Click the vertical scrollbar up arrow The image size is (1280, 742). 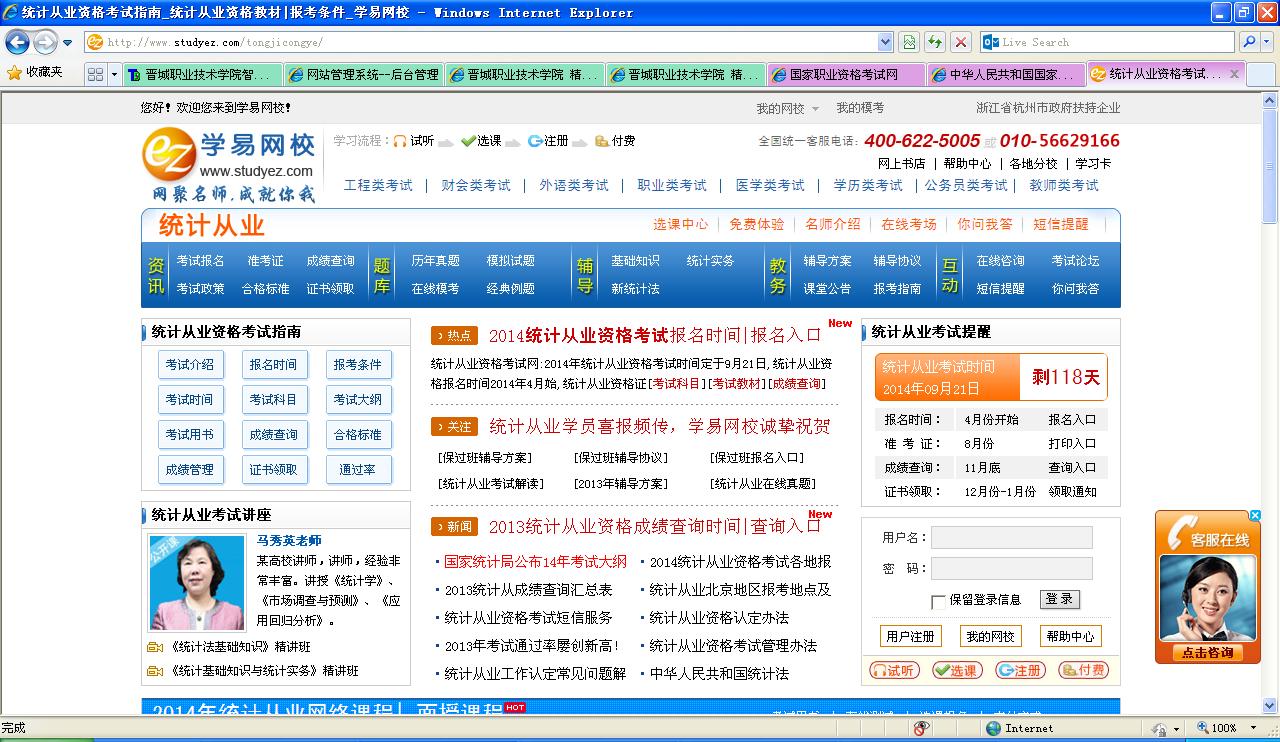(1270, 101)
